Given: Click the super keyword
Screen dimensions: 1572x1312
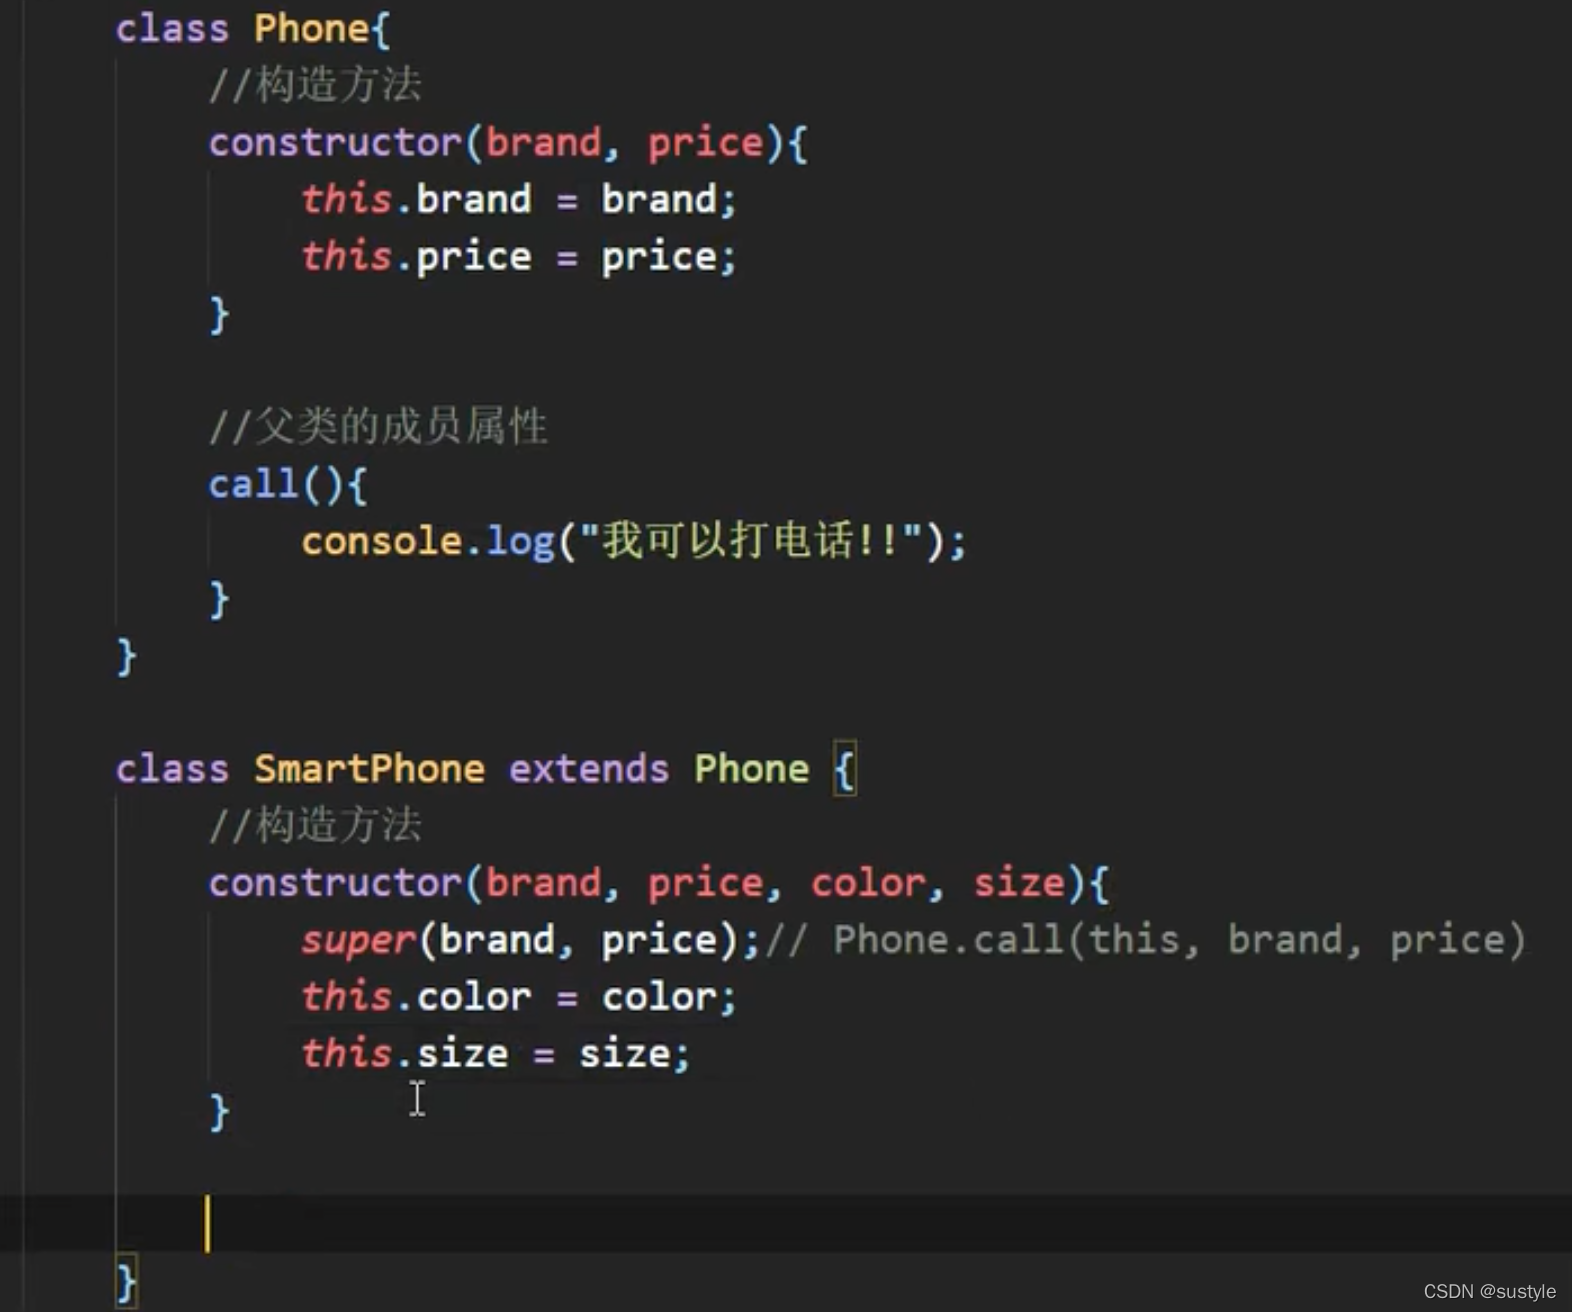Looking at the screenshot, I should point(358,940).
